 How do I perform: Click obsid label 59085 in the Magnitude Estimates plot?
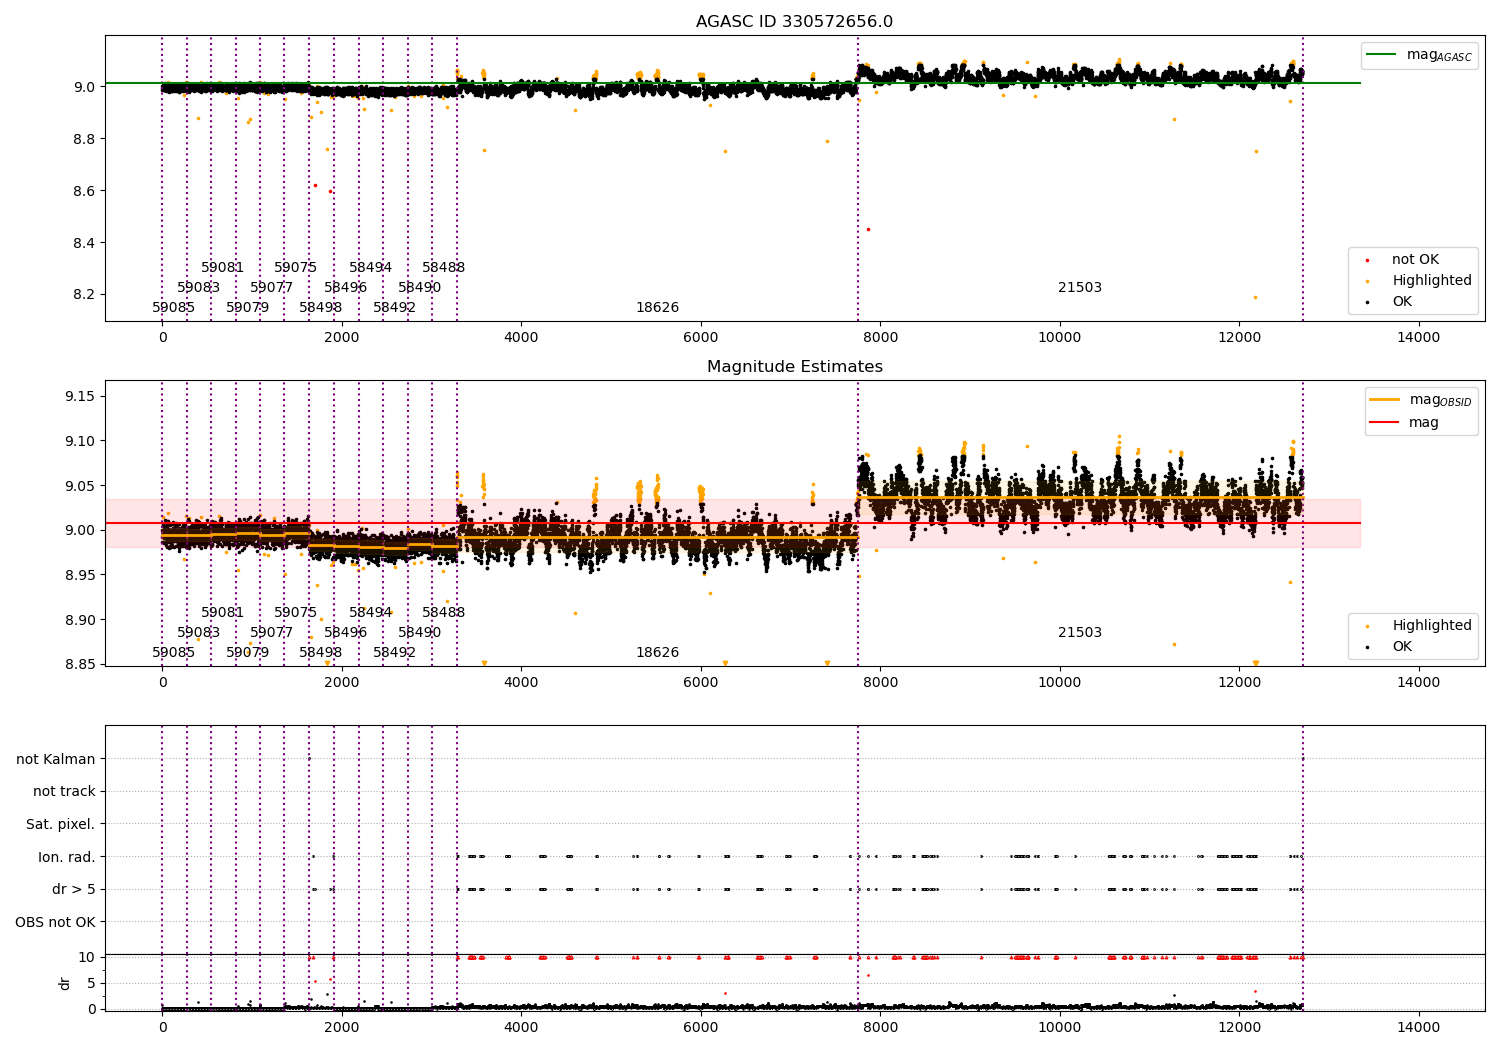[174, 653]
